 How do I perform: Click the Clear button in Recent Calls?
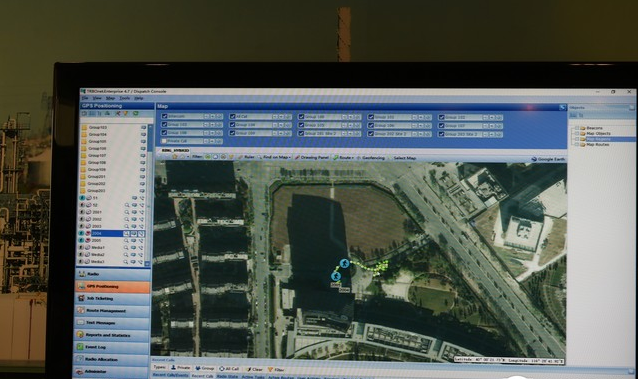pyautogui.click(x=254, y=369)
